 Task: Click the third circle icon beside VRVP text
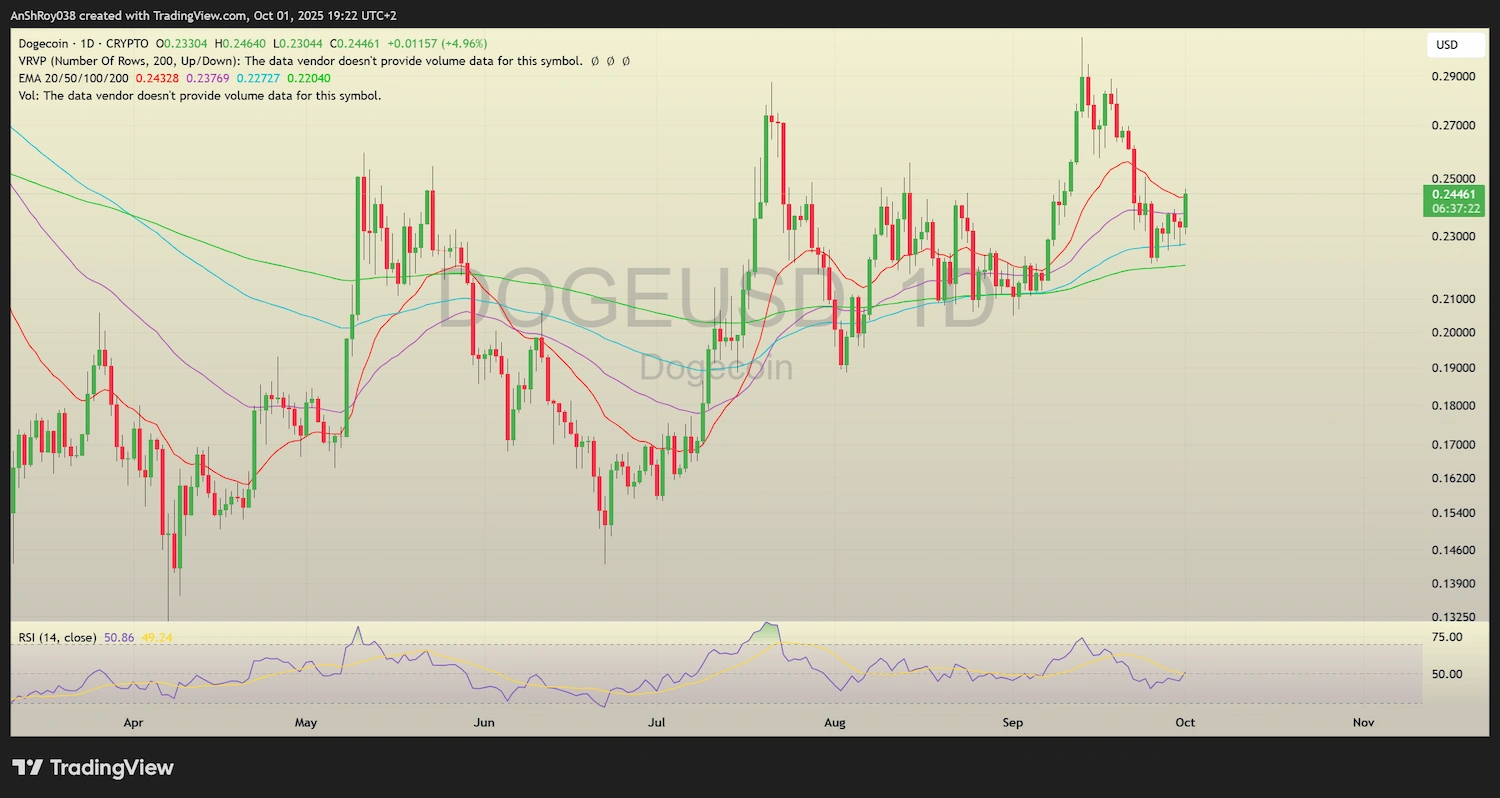click(625, 61)
